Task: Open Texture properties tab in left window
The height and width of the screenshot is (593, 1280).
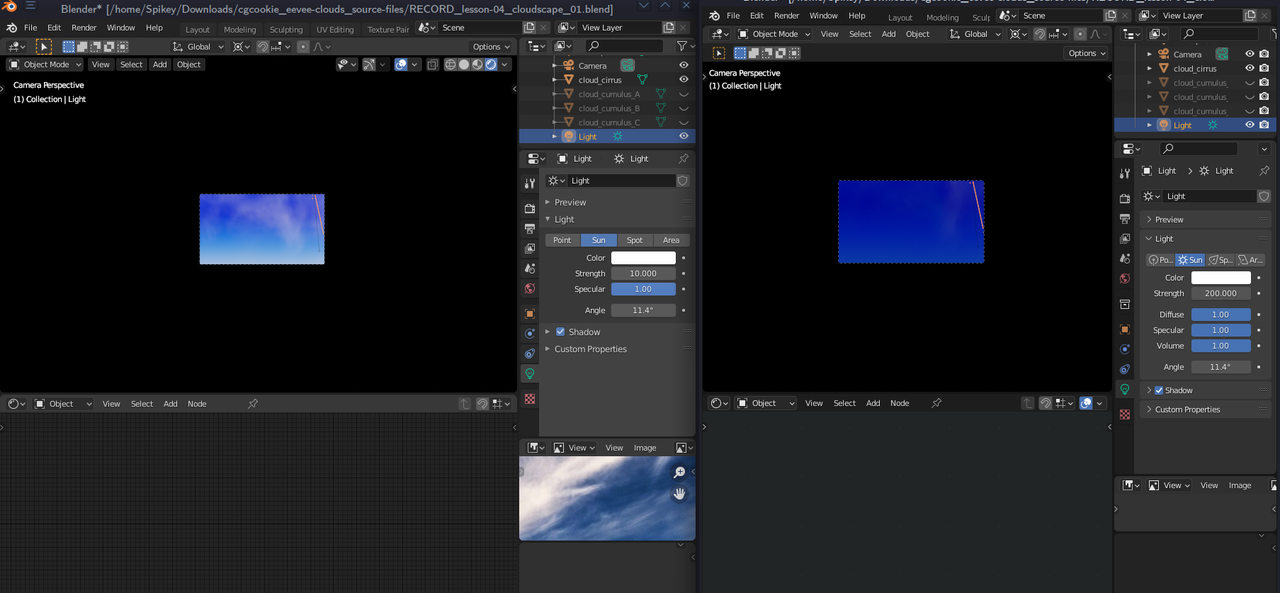Action: [530, 398]
